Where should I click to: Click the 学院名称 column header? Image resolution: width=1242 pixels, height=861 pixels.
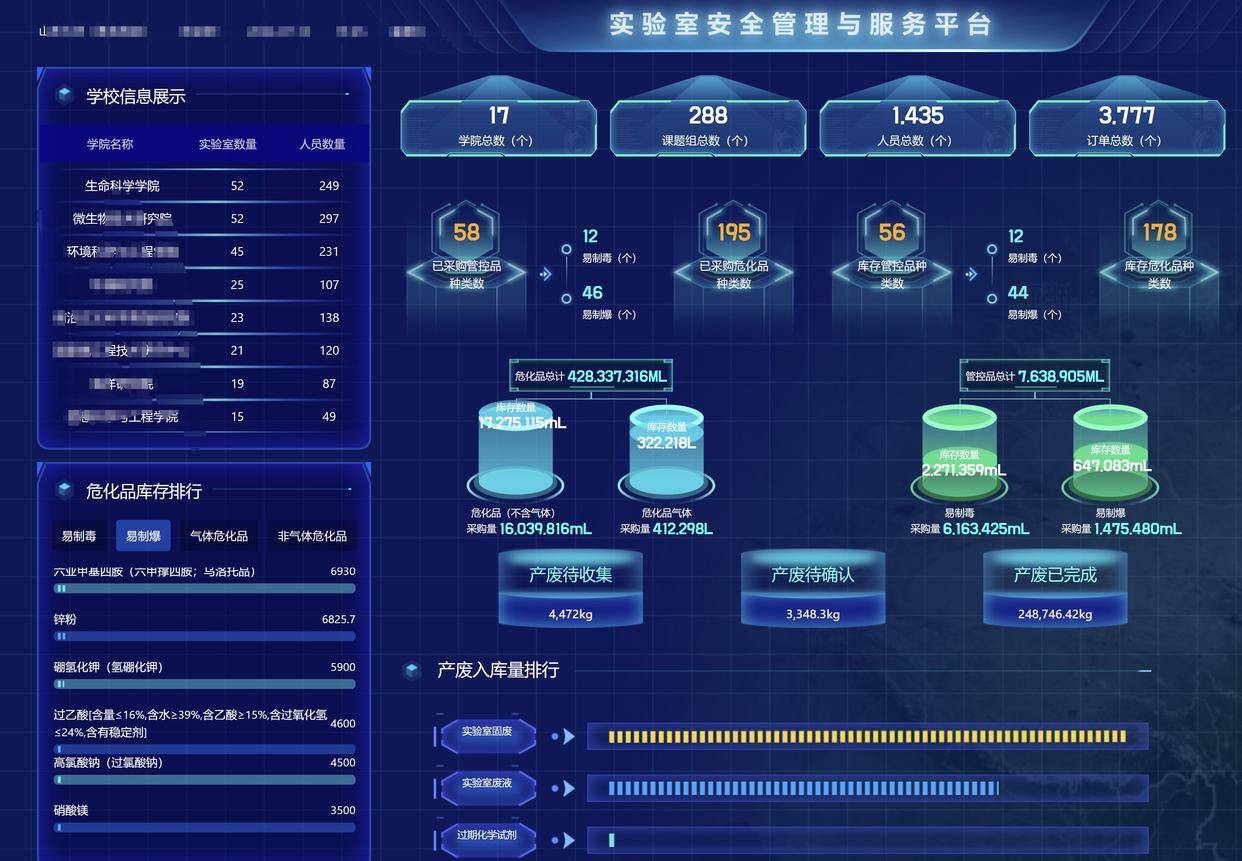click(x=110, y=144)
